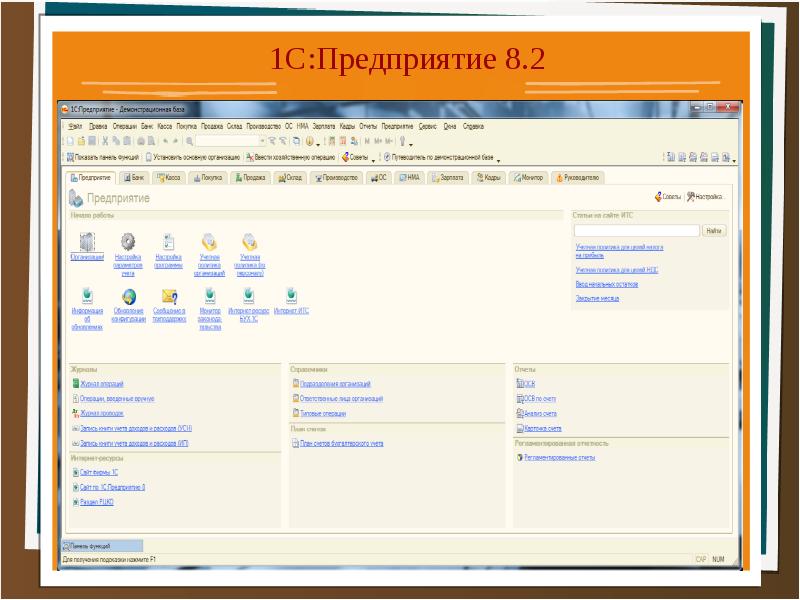800x600 pixels.
Task: Open Информация об обновлениях icon
Action: [87, 296]
